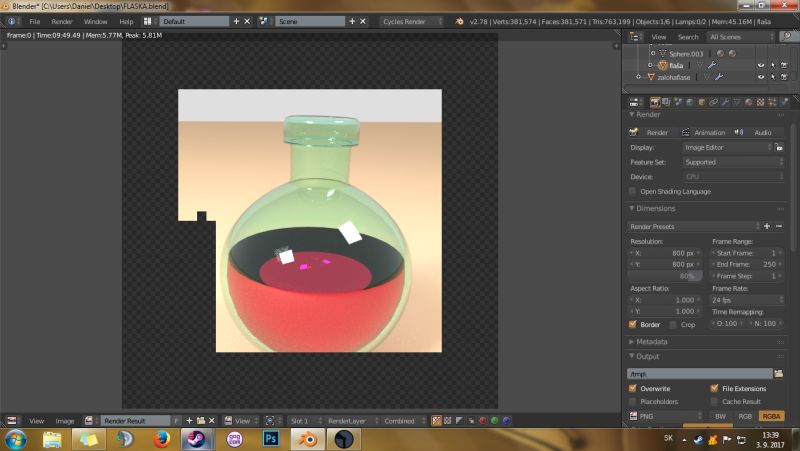Viewport: 800px width, 451px height.
Task: Toggle Border checkbox
Action: [633, 324]
